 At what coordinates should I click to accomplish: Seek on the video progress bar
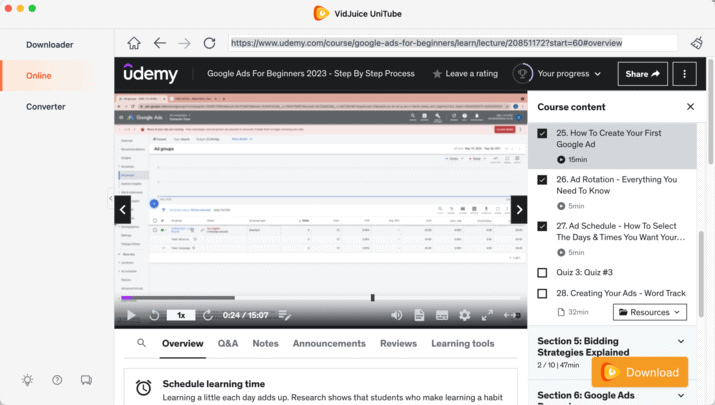pos(321,298)
